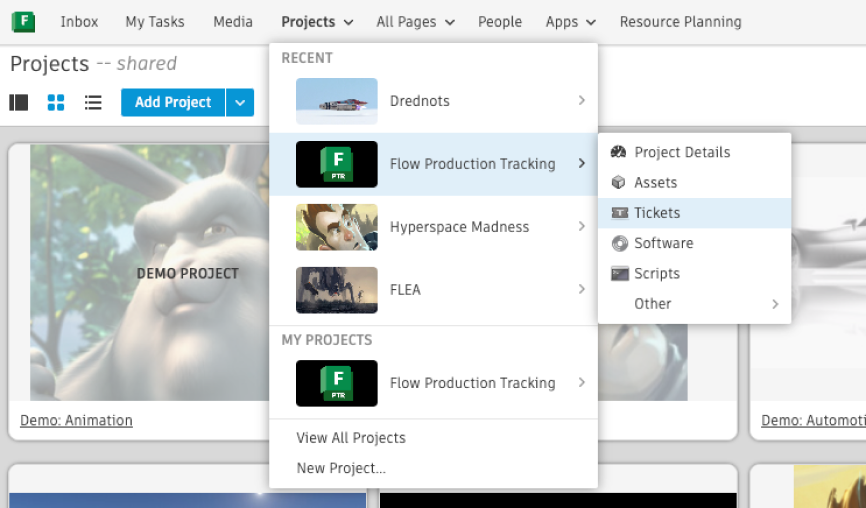
Task: Expand the Hyperspace Madness submenu arrow
Action: click(582, 226)
